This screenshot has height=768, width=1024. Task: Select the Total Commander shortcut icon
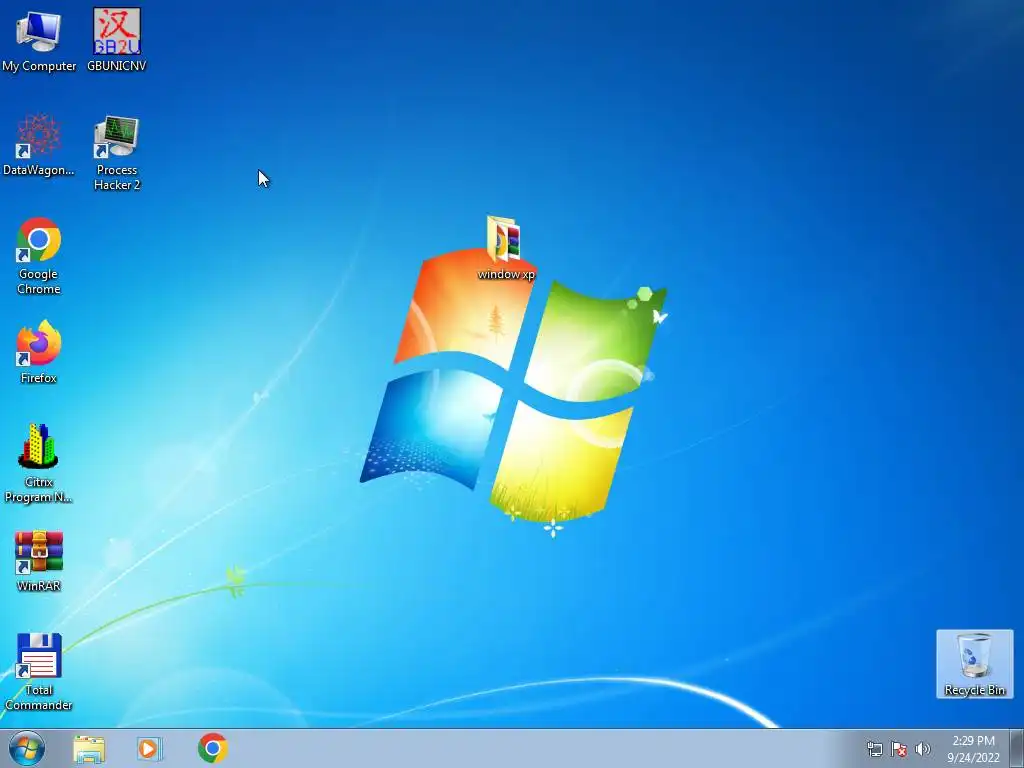click(39, 671)
